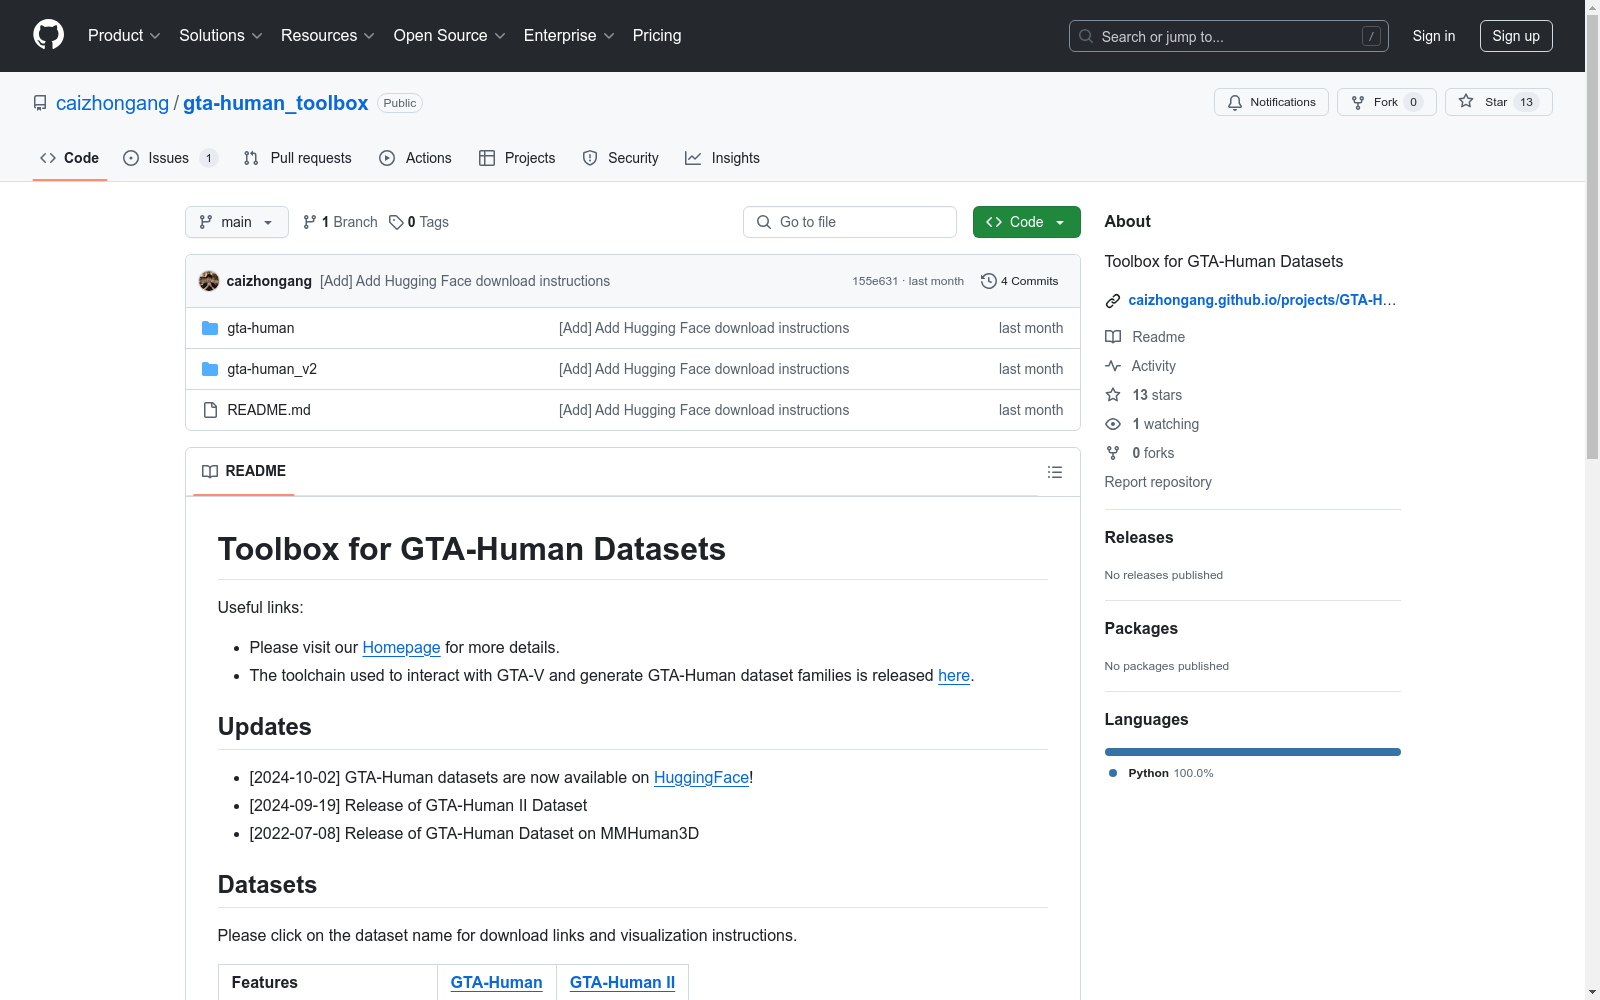Click the Python language bar
This screenshot has width=1600, height=1000.
tap(1252, 752)
